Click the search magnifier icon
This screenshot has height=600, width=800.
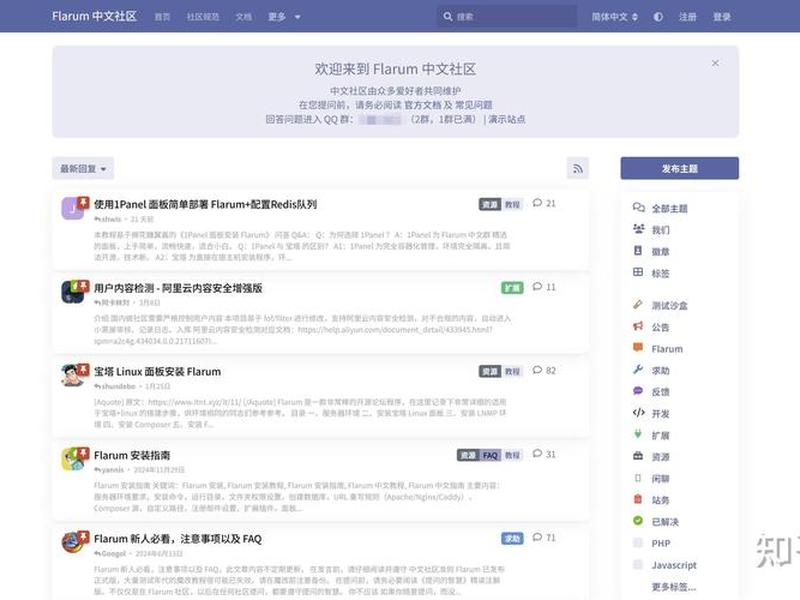coord(447,17)
